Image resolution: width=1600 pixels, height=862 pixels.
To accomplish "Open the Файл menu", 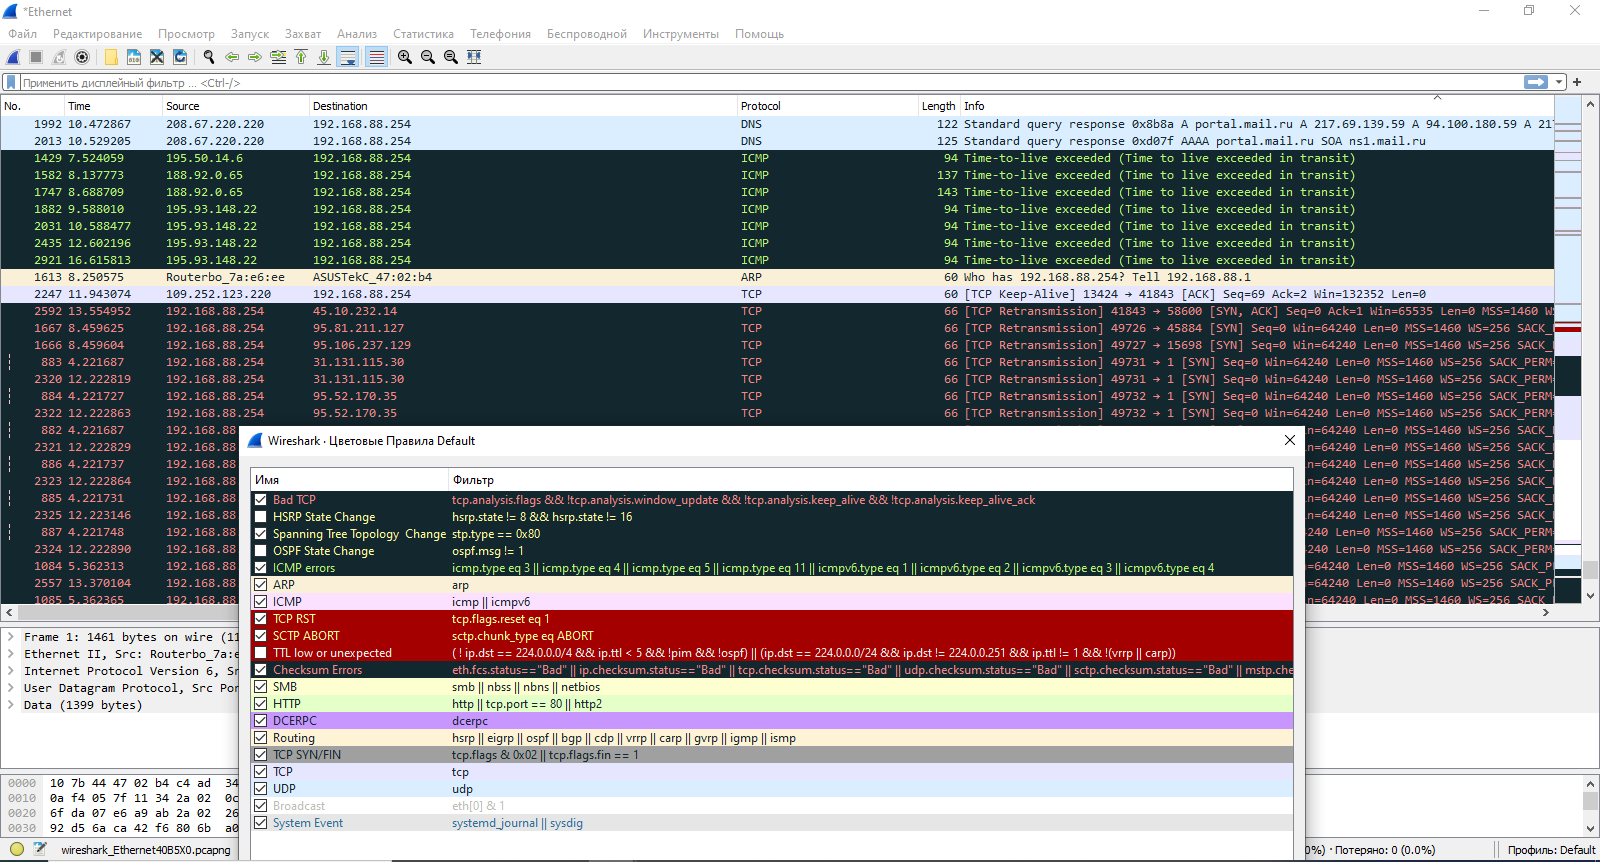I will 23,34.
